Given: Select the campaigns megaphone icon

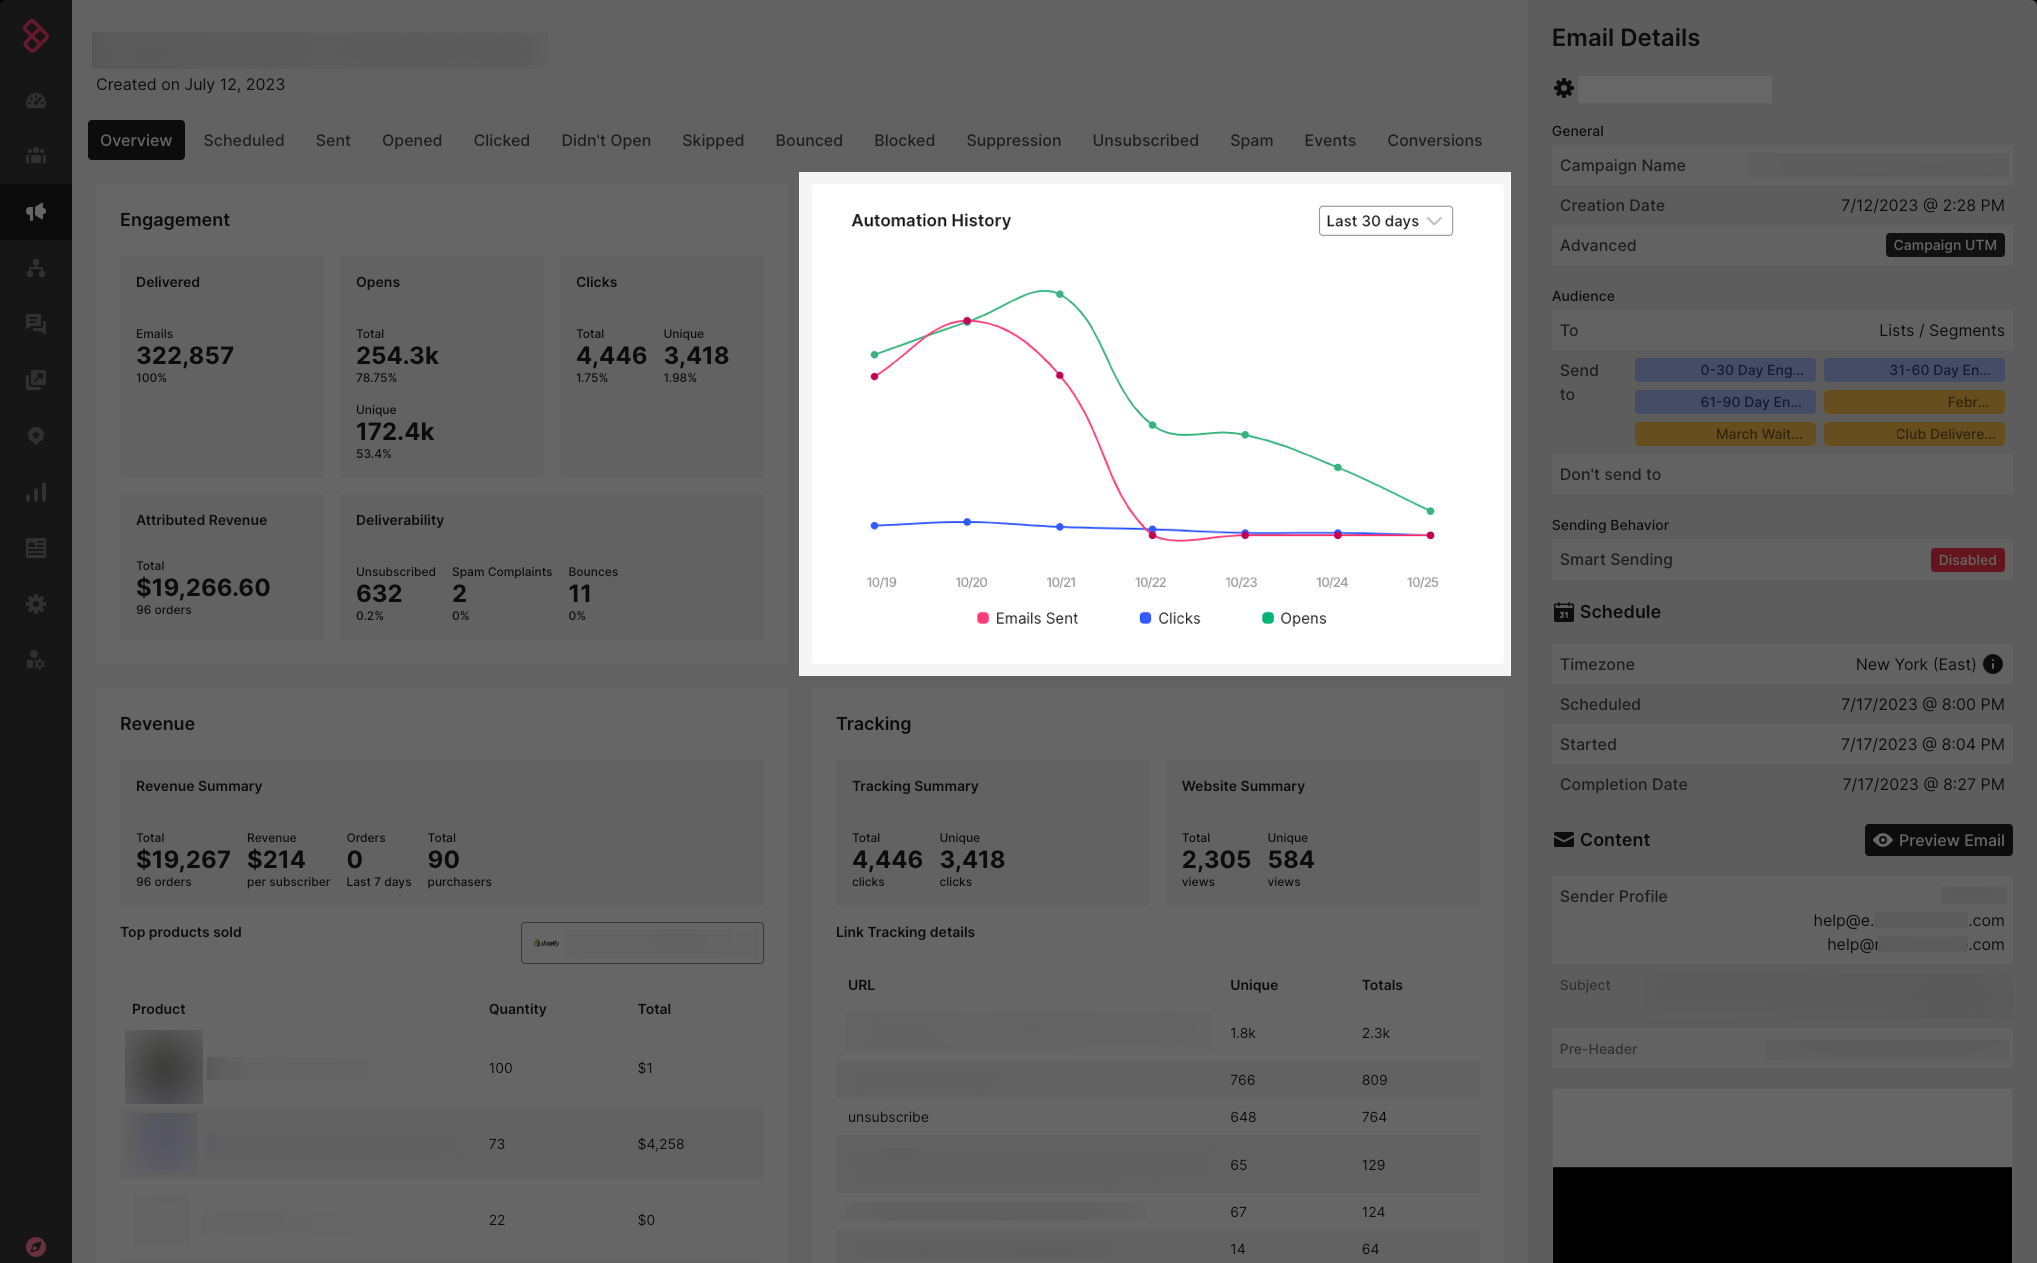Looking at the screenshot, I should tap(36, 212).
